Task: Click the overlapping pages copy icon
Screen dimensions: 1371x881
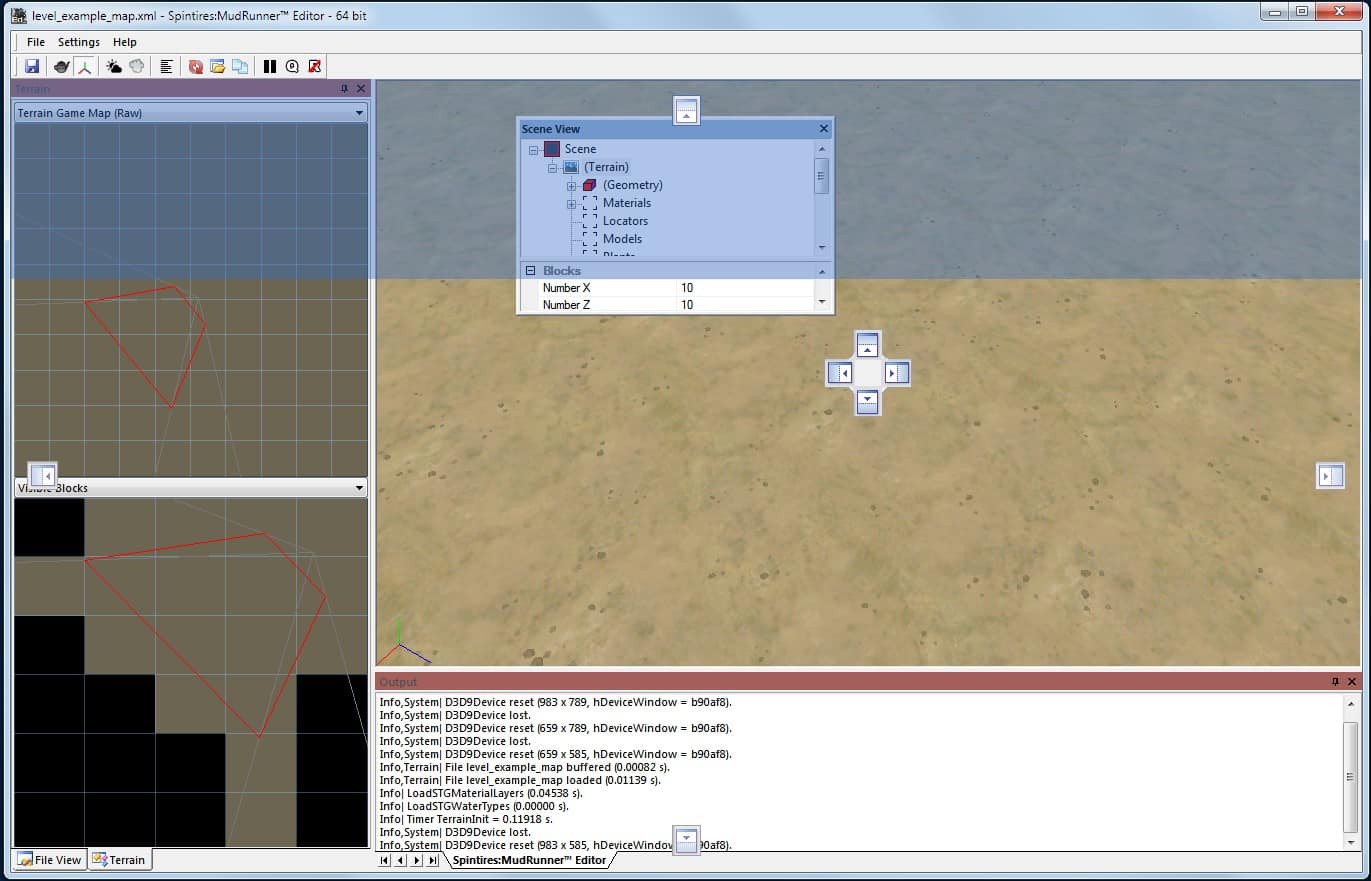Action: pos(240,67)
